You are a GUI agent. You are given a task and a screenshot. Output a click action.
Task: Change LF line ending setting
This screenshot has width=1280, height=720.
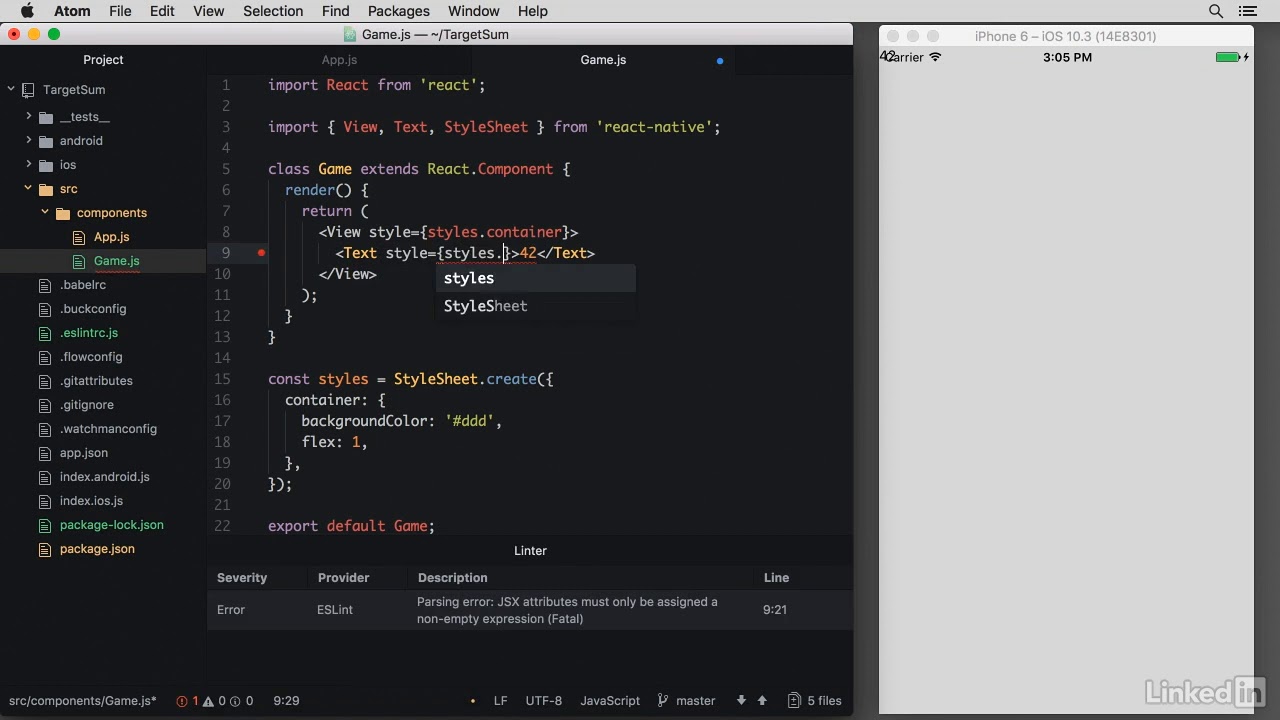[x=500, y=701]
